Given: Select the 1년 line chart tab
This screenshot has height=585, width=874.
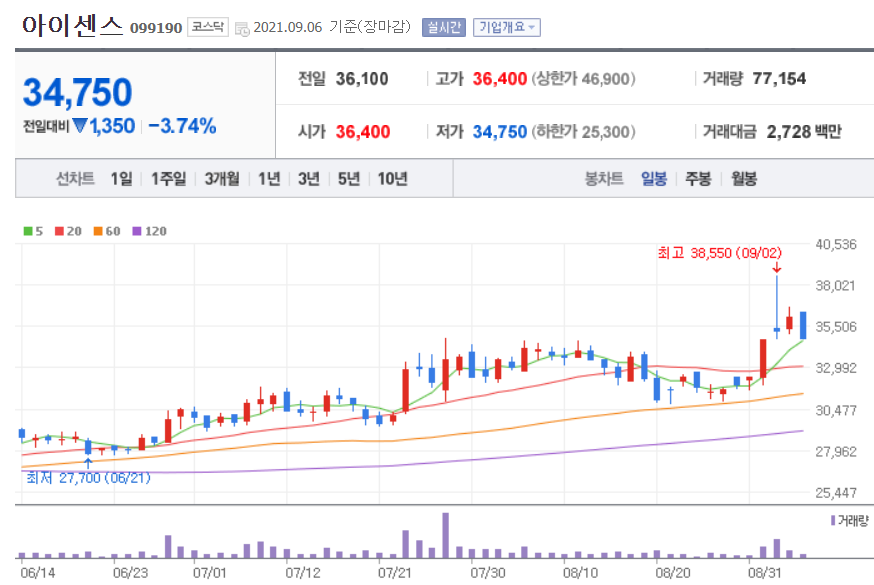Looking at the screenshot, I should 269,179.
